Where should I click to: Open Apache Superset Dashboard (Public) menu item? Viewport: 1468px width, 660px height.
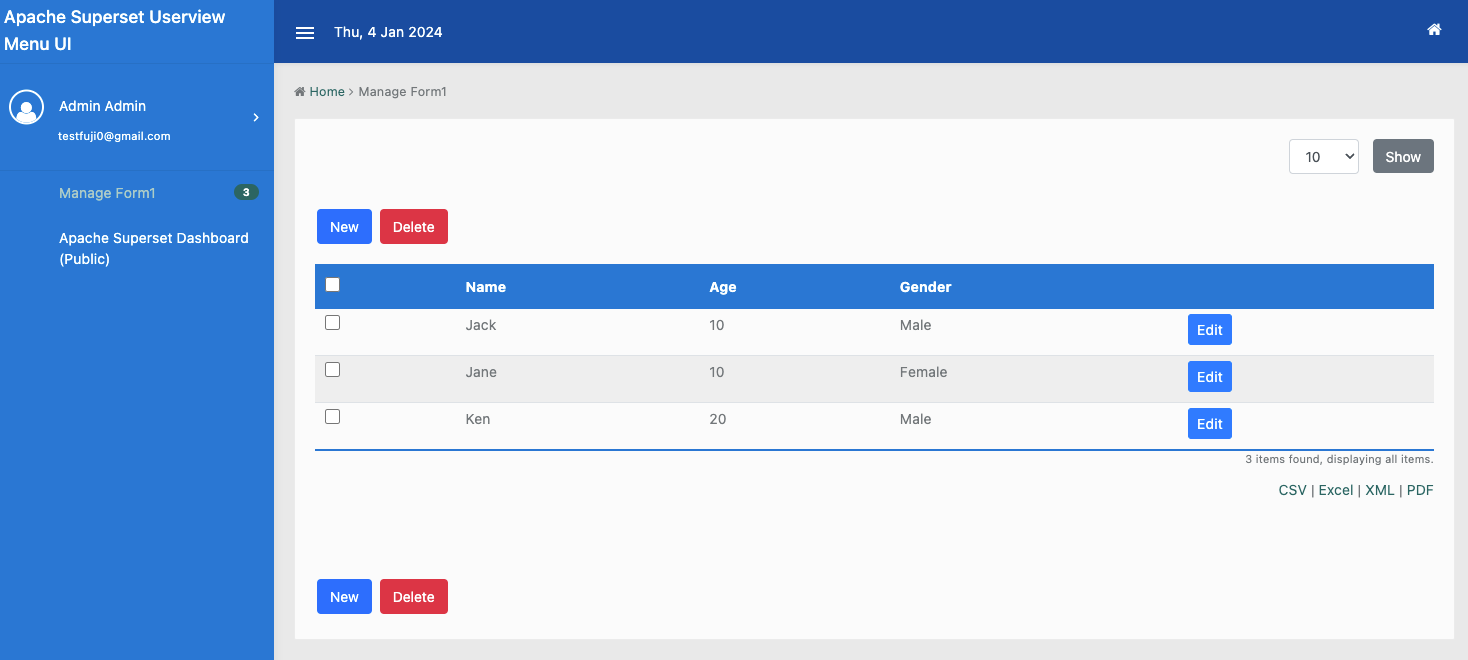click(x=153, y=248)
